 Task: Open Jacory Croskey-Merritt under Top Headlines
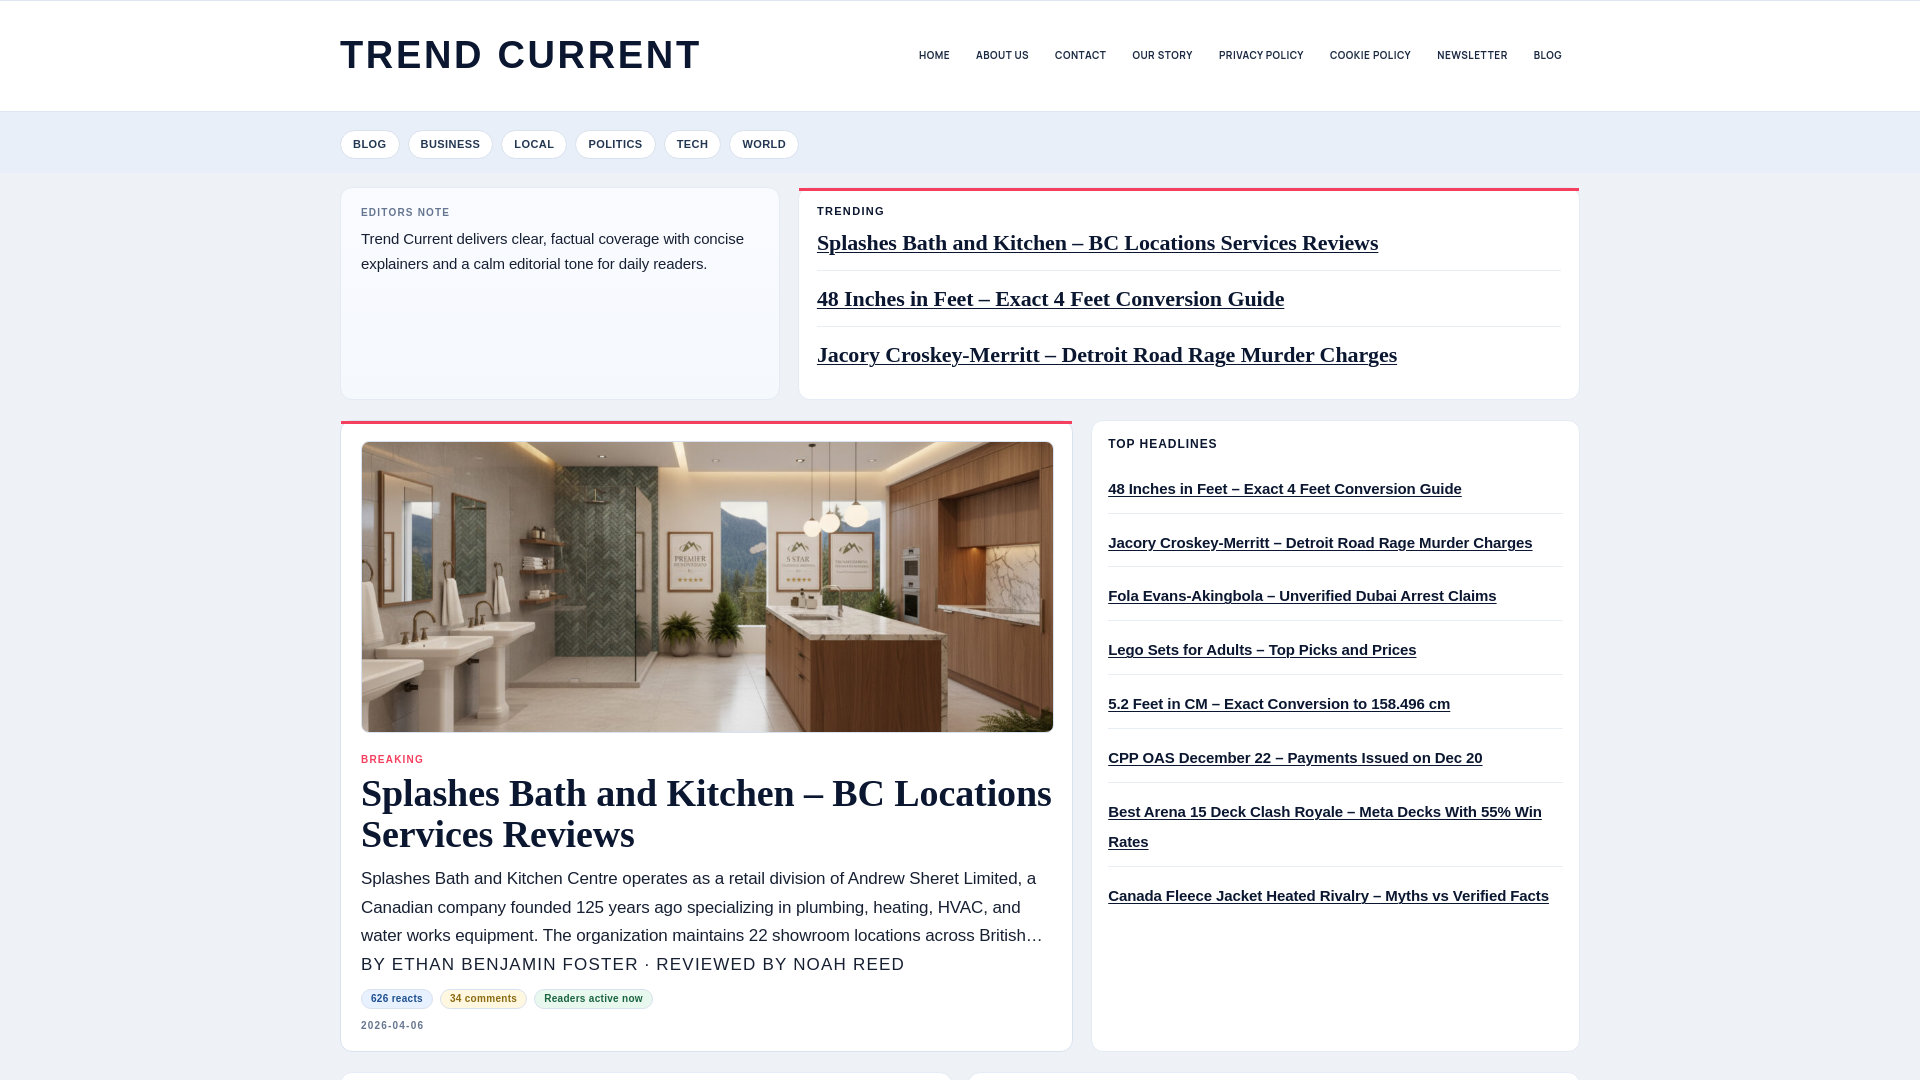coord(1320,543)
